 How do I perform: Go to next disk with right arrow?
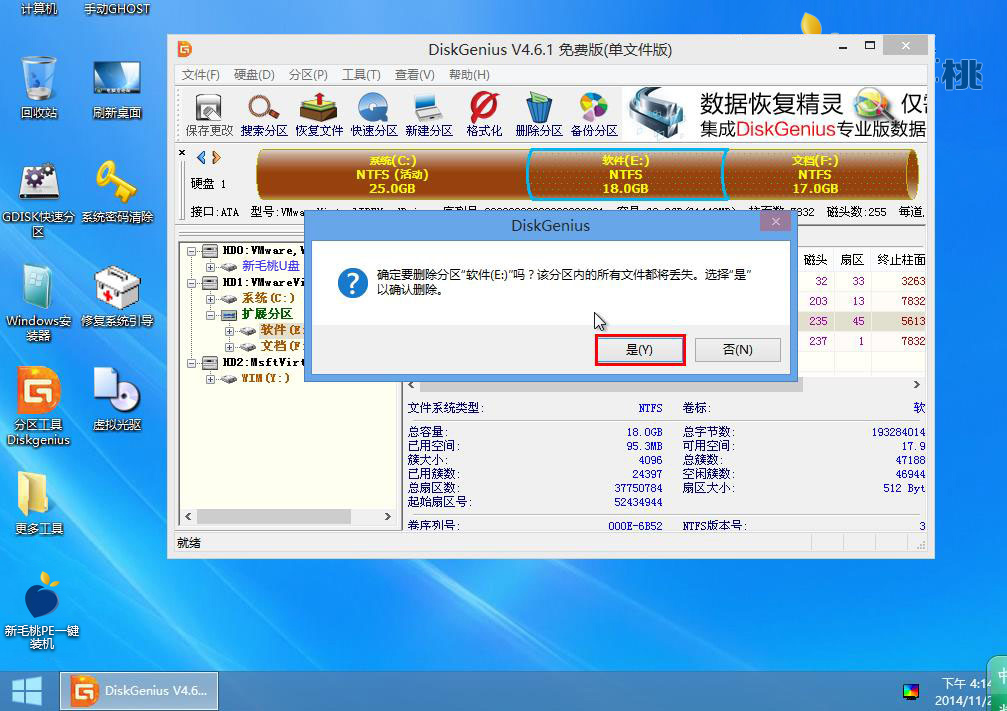[x=216, y=157]
